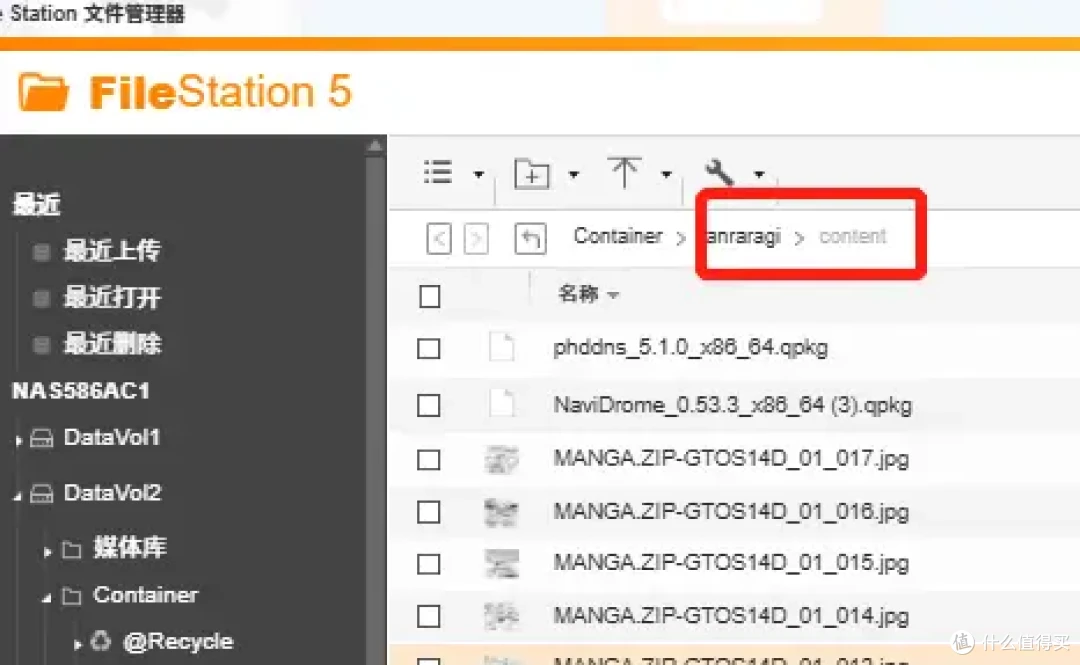Open view mode dropdown arrow
This screenshot has height=665, width=1080.
coord(478,174)
